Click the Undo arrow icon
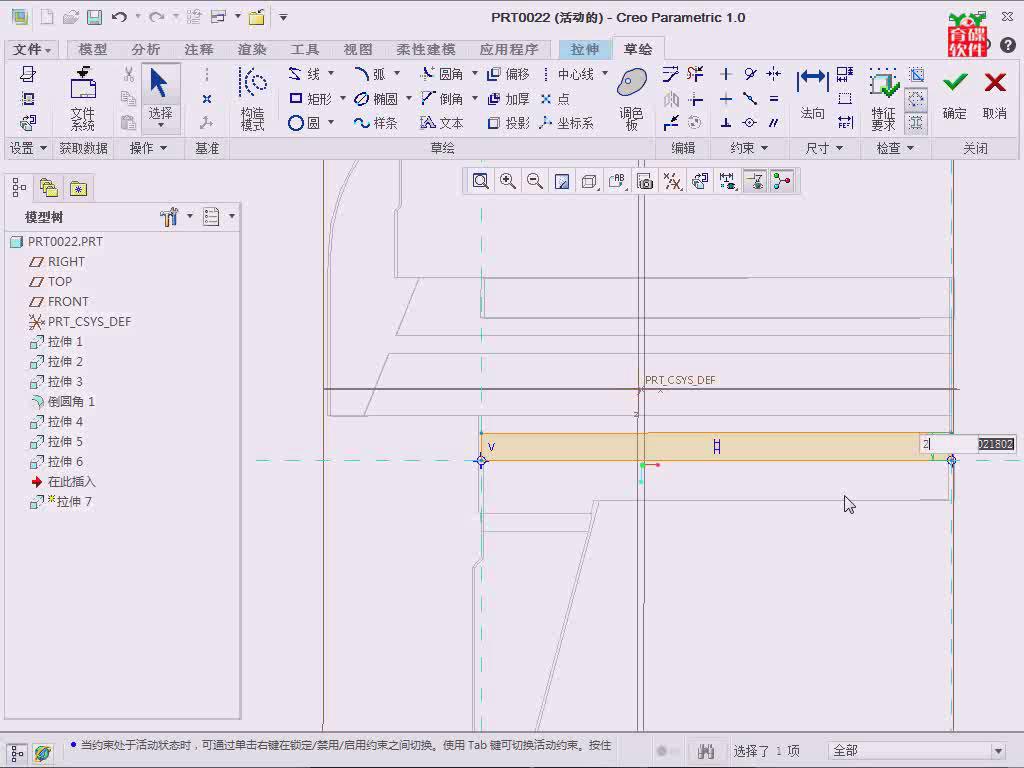Screen dimensions: 1024x768 click(x=119, y=18)
